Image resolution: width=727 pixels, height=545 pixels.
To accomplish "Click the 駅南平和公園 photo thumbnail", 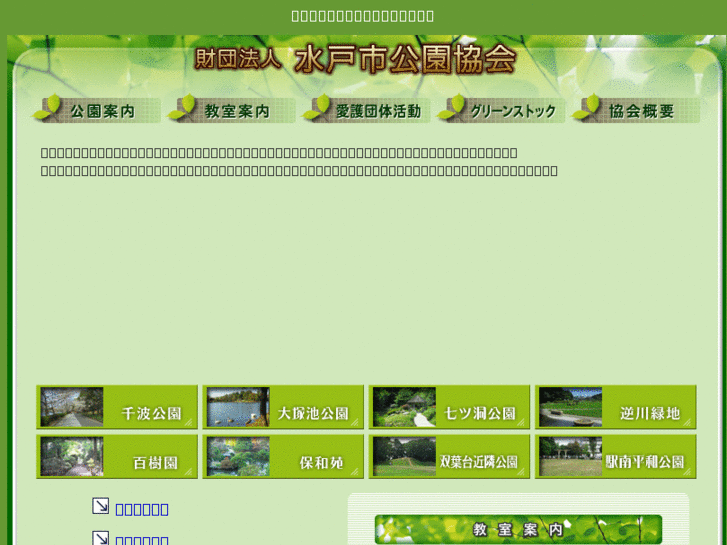I will pos(570,456).
